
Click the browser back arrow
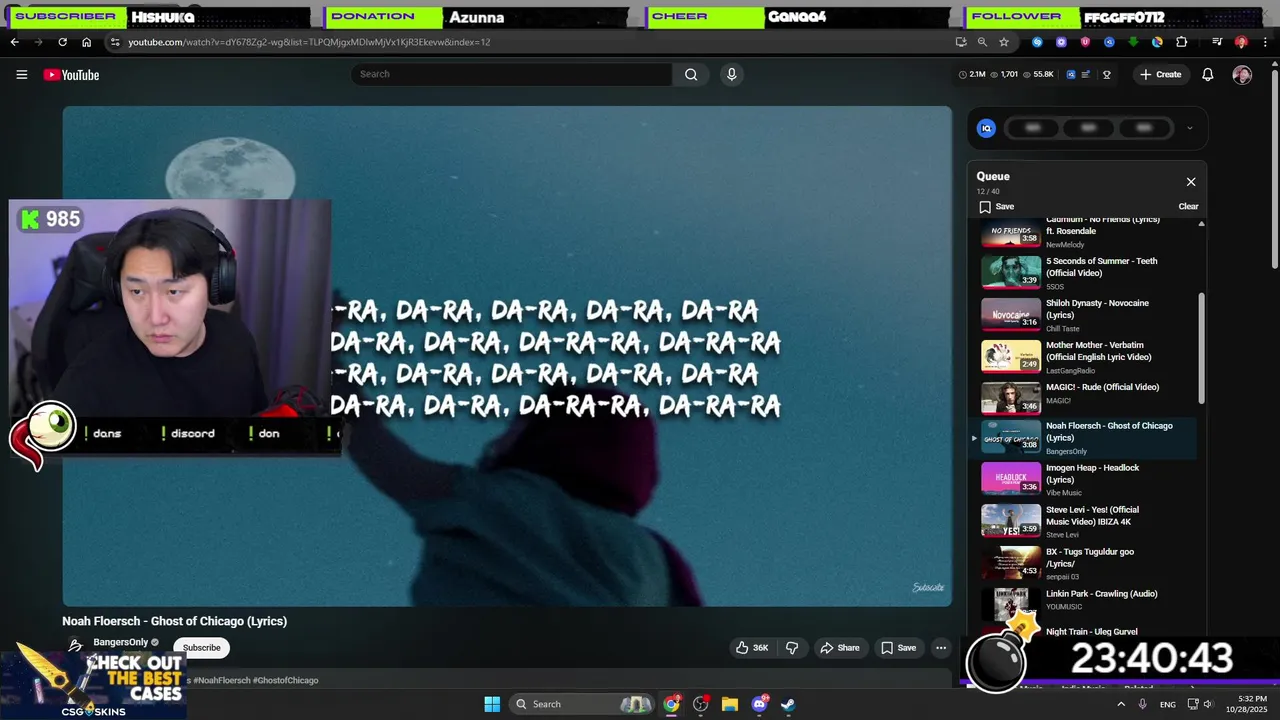14,42
